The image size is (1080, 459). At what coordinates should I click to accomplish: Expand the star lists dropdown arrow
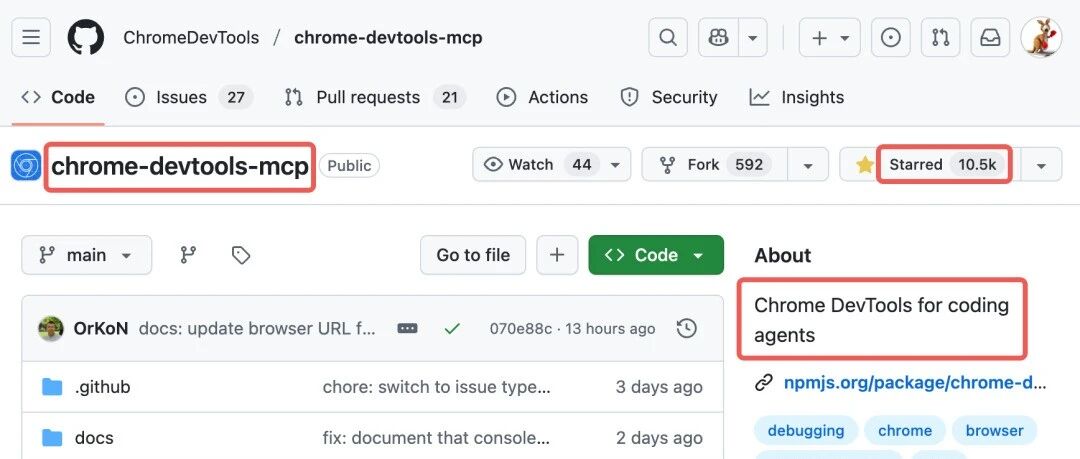pyautogui.click(x=1041, y=165)
